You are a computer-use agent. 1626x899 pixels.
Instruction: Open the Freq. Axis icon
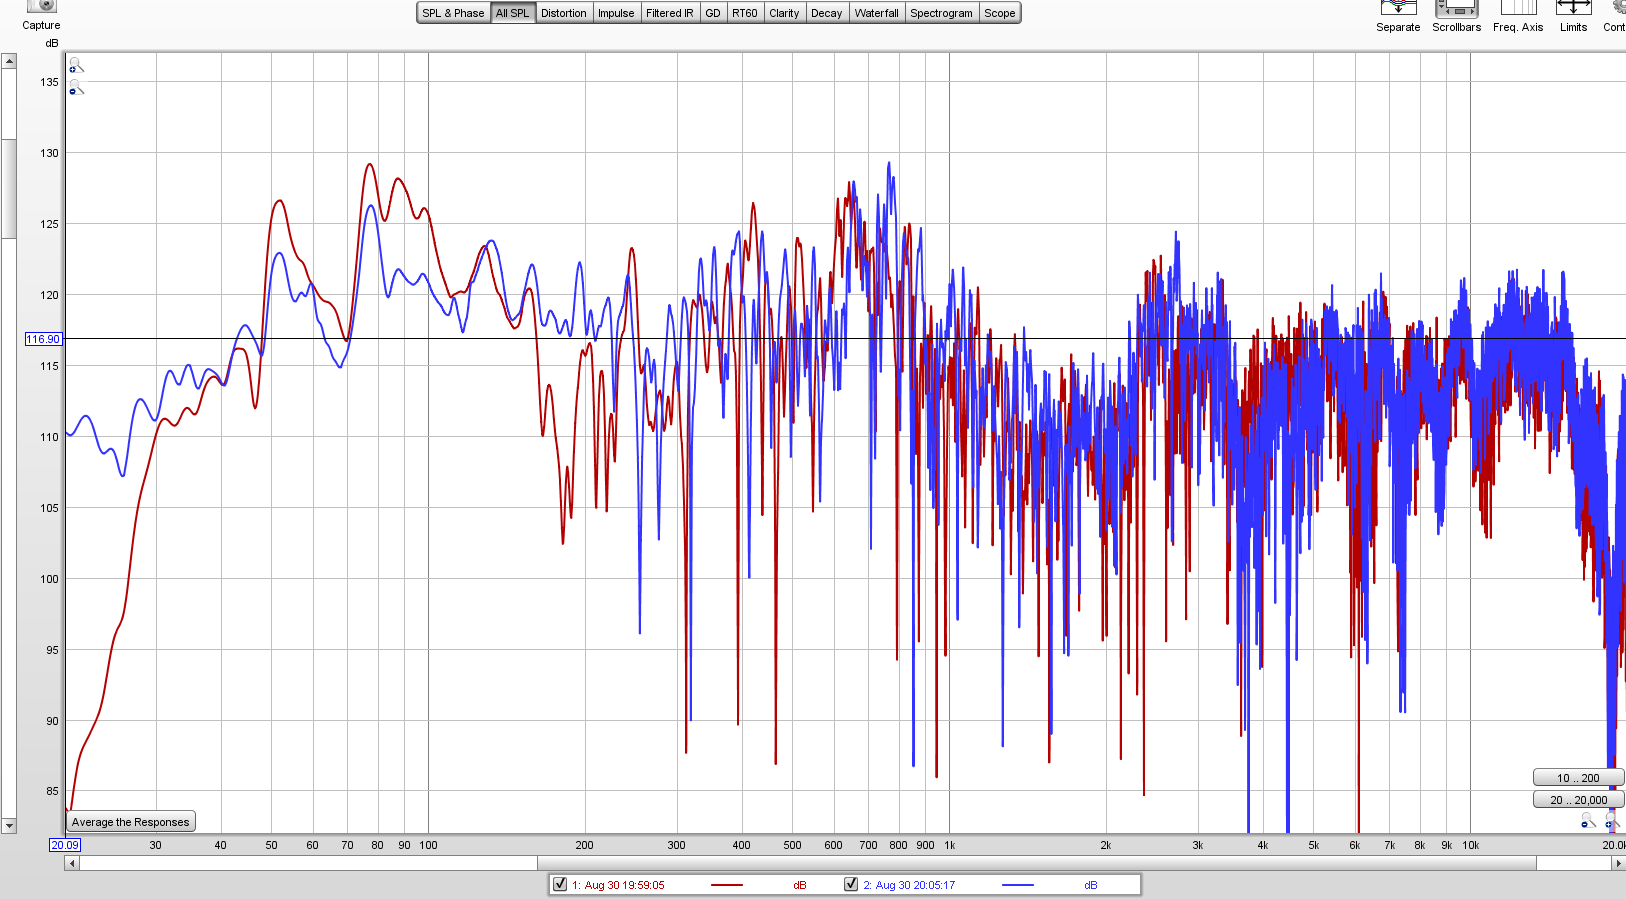pyautogui.click(x=1517, y=9)
